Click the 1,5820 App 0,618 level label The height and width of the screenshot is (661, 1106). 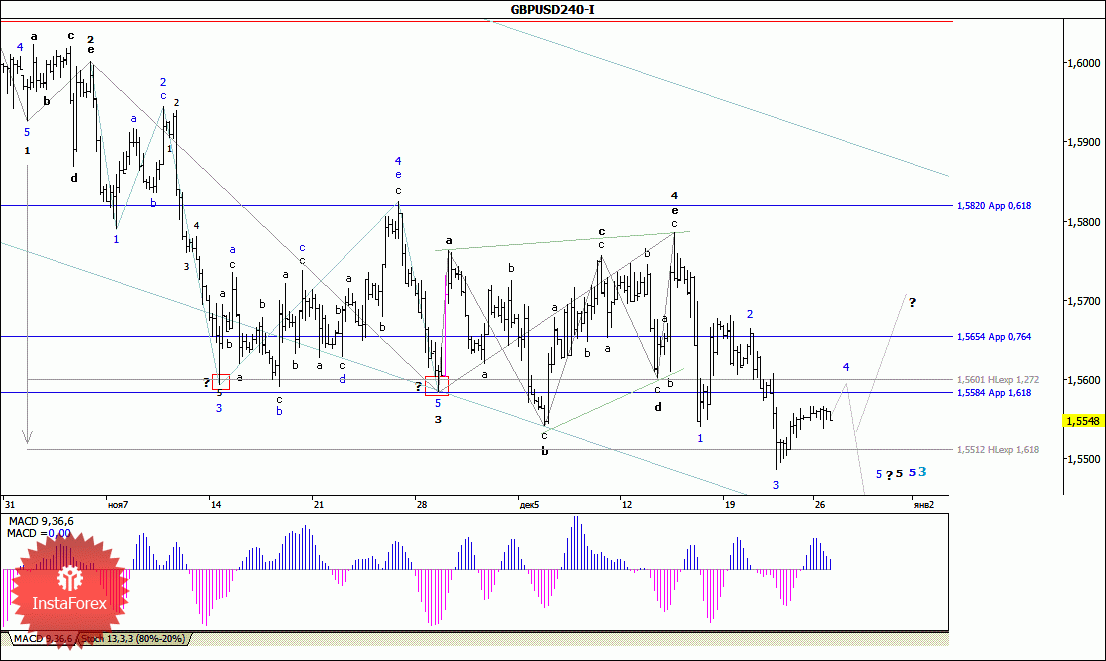994,206
